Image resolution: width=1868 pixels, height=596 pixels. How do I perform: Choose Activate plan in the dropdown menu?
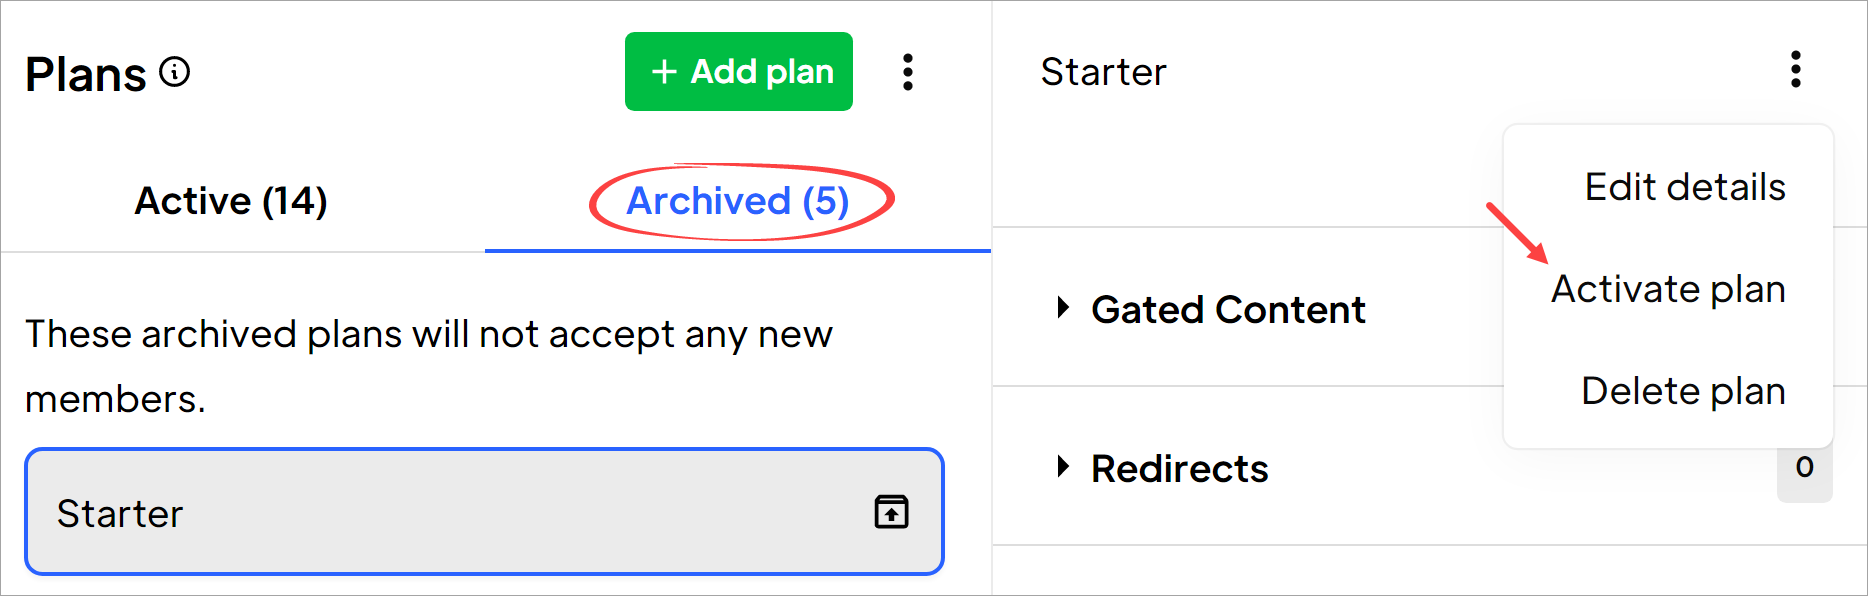(1668, 289)
